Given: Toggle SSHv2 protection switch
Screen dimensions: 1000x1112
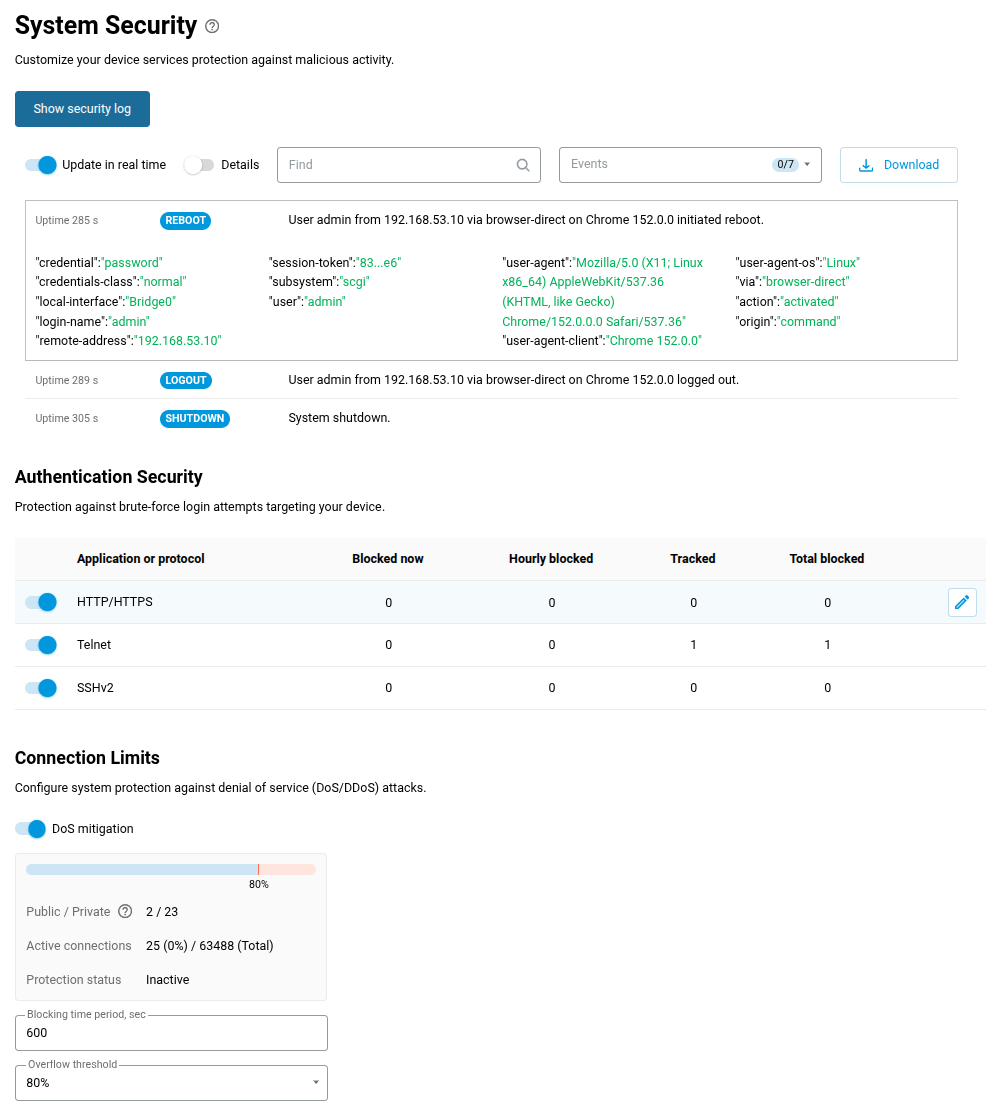Looking at the screenshot, I should click(40, 688).
